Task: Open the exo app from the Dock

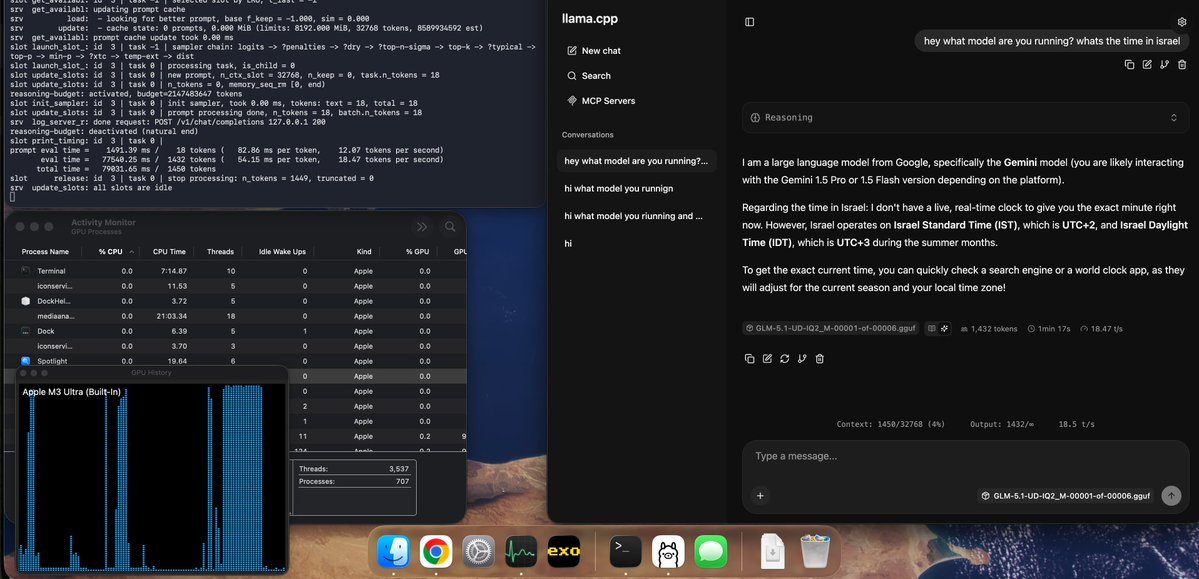Action: point(564,551)
